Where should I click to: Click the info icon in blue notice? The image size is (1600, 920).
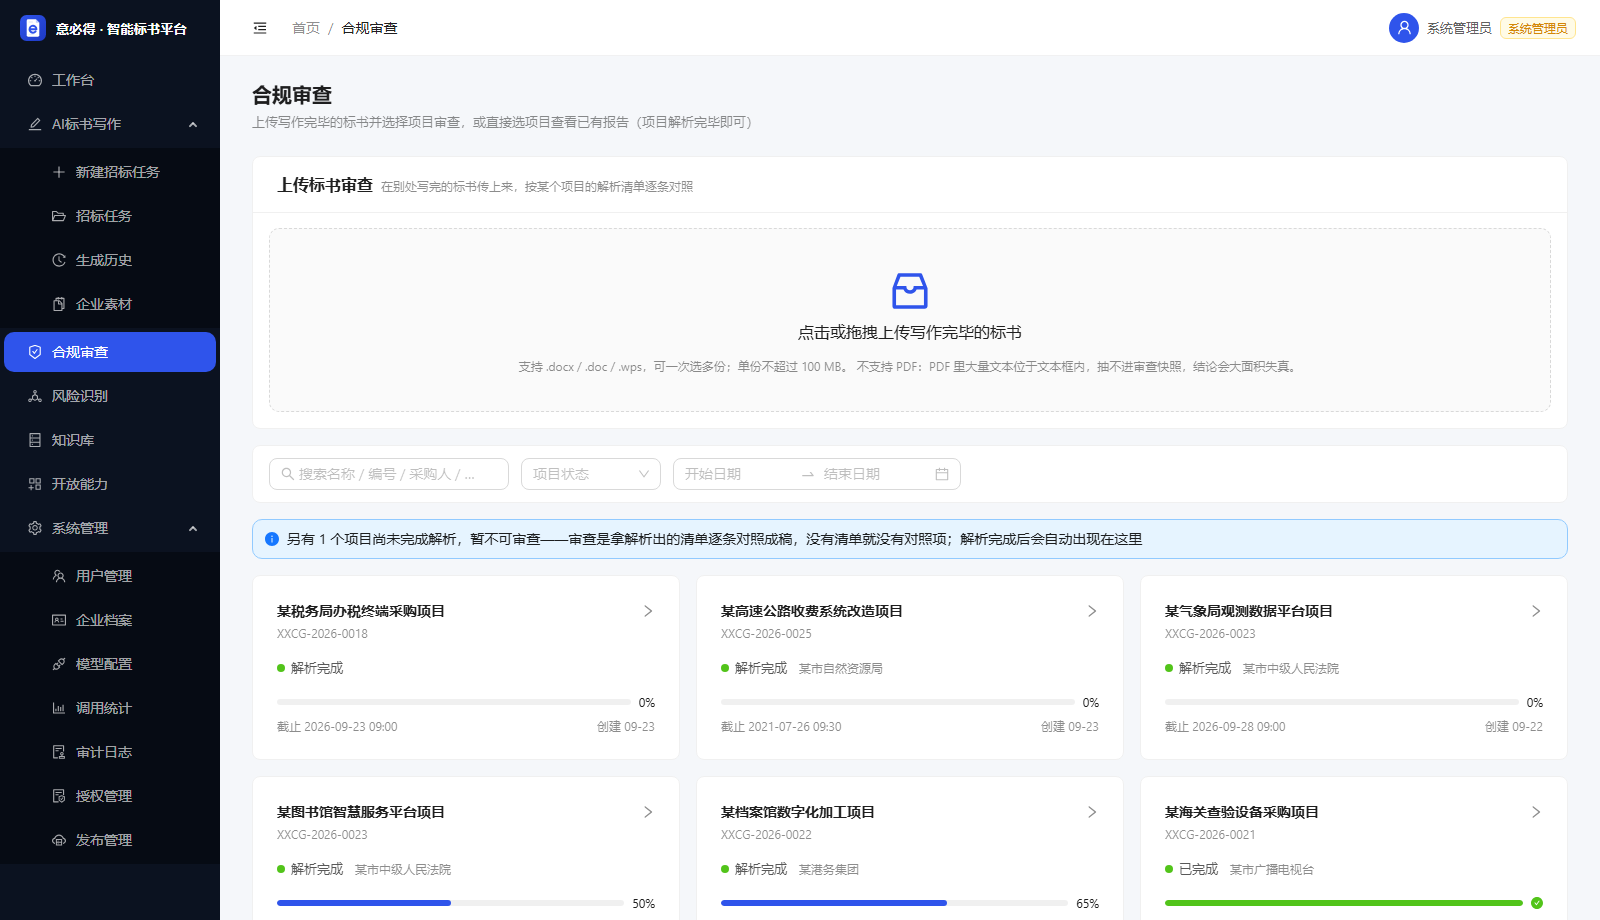click(272, 539)
